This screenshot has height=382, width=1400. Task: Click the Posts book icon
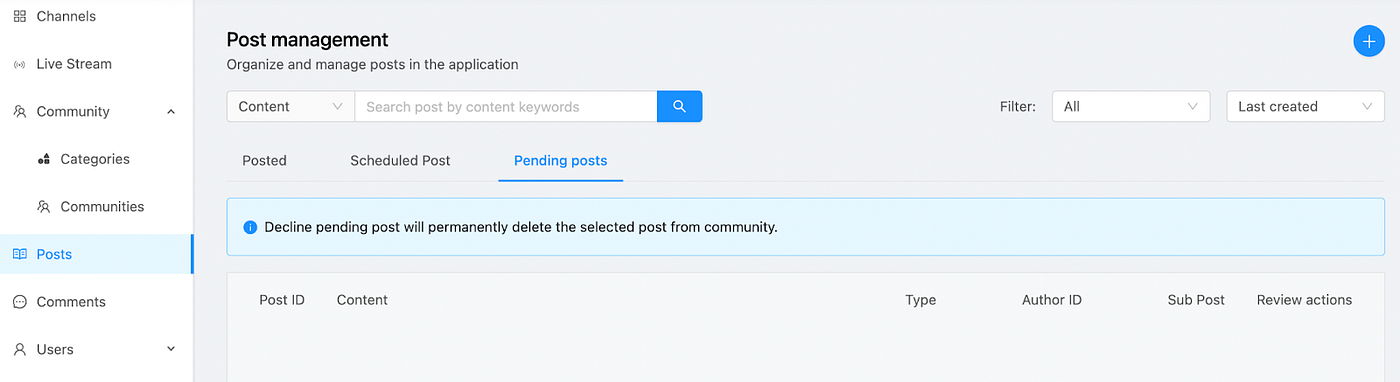pos(19,254)
